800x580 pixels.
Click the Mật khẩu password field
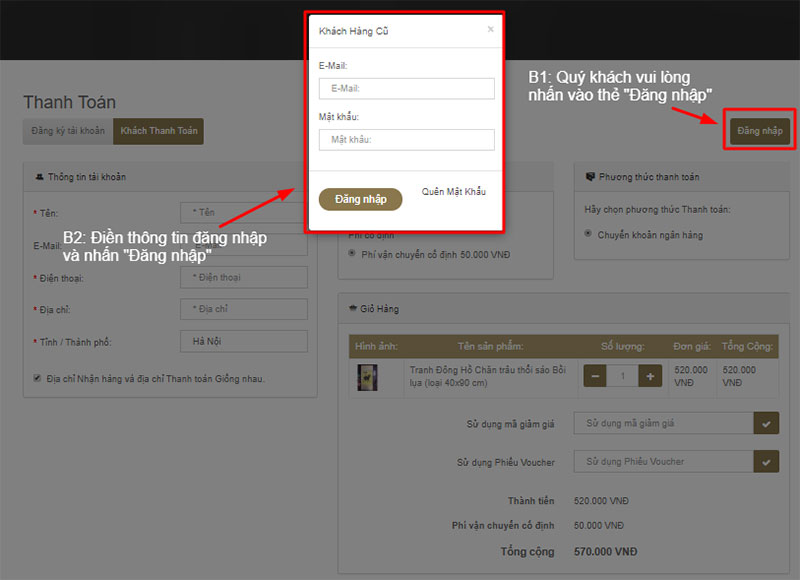[406, 140]
